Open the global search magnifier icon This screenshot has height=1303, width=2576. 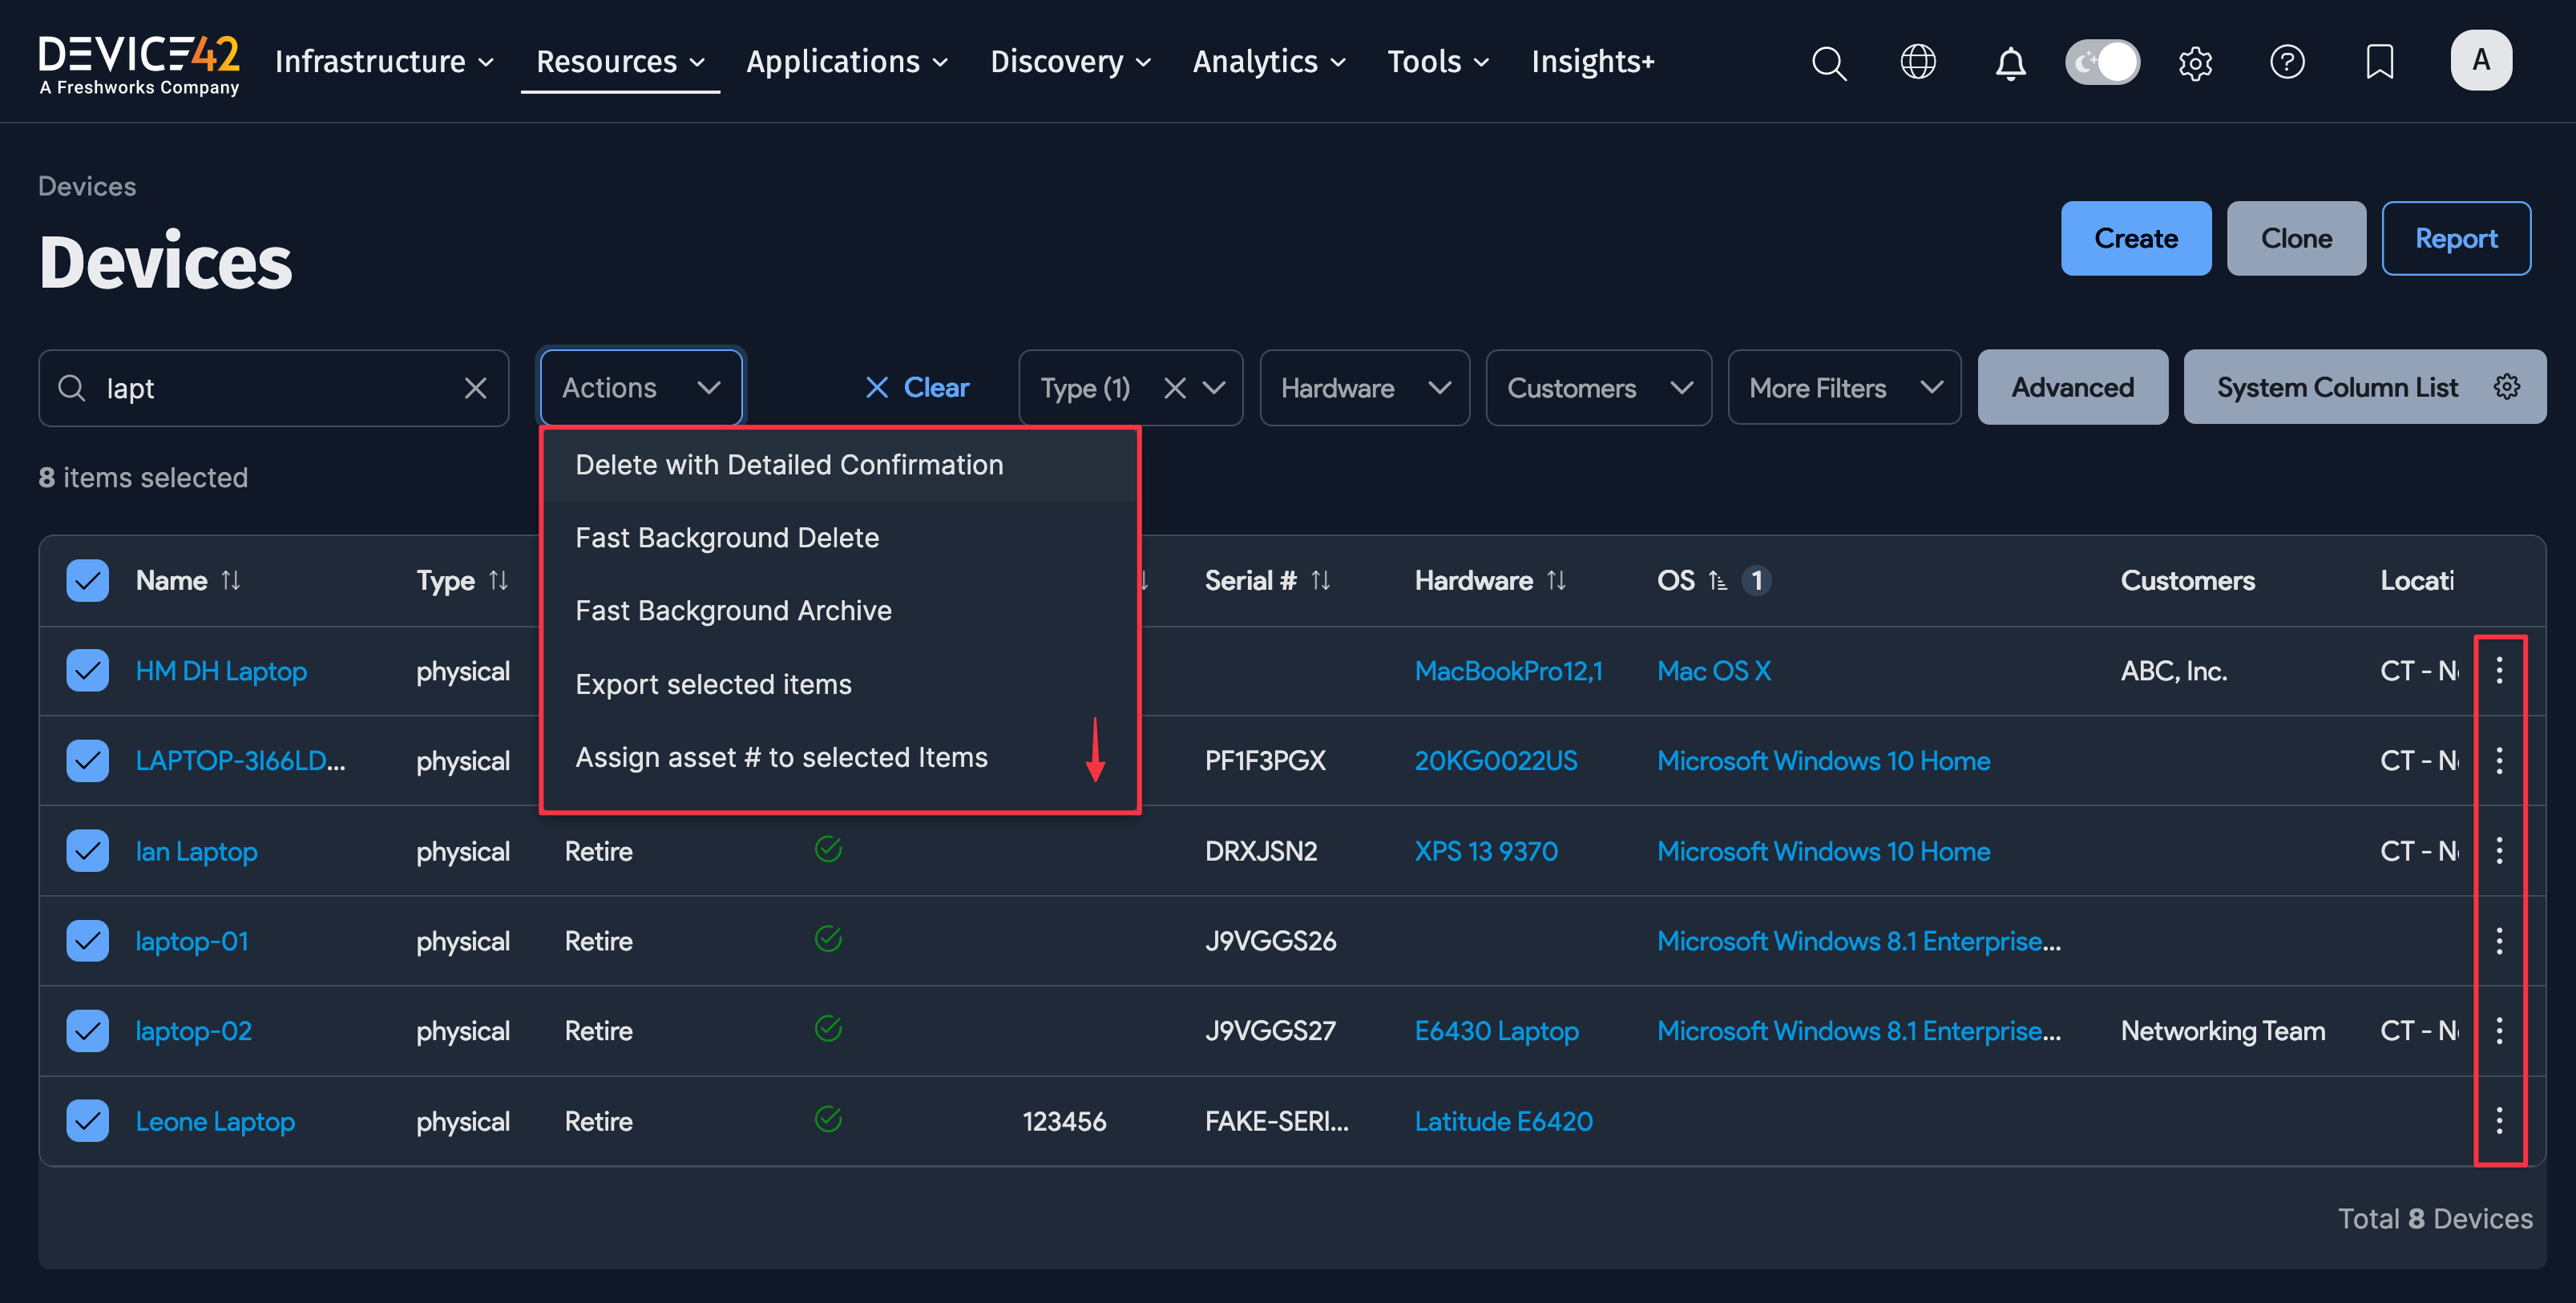(1829, 62)
